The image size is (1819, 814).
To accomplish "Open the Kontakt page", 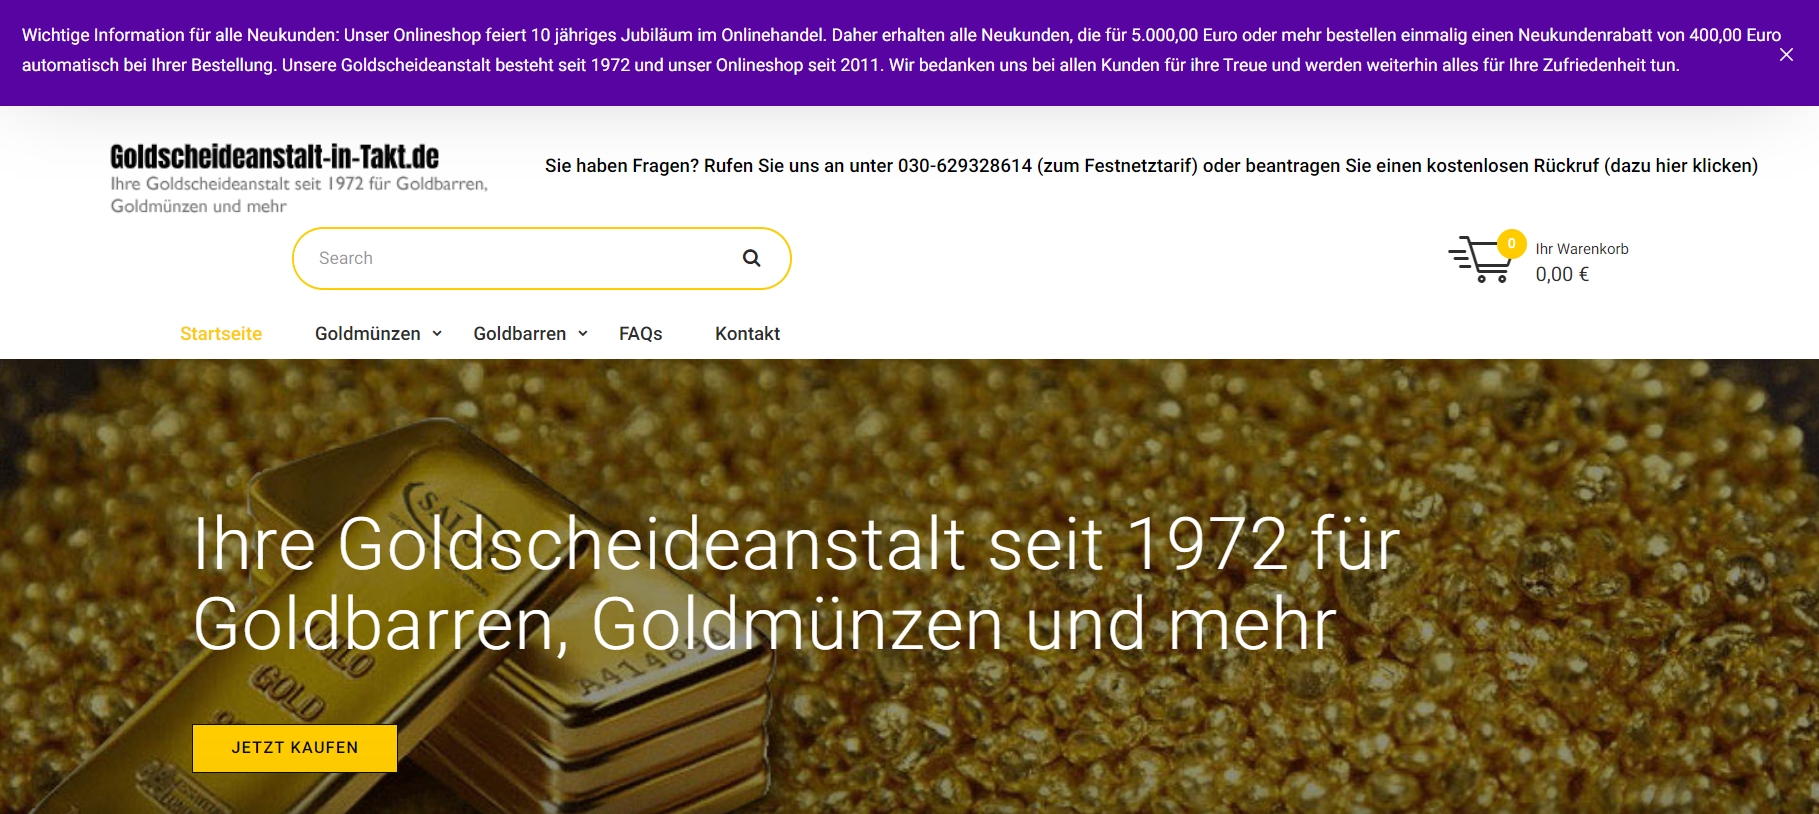I will point(747,334).
